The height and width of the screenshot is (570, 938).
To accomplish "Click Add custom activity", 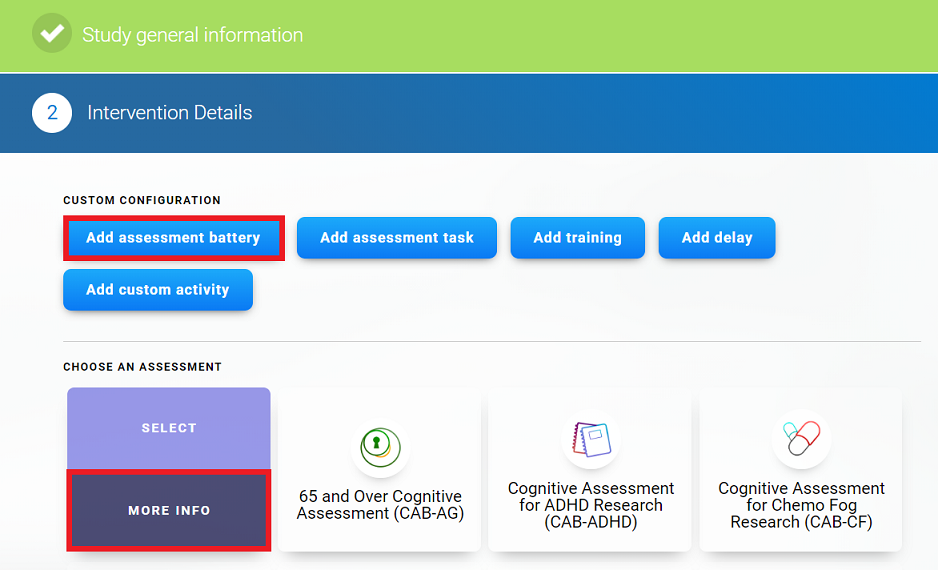I will pos(158,290).
